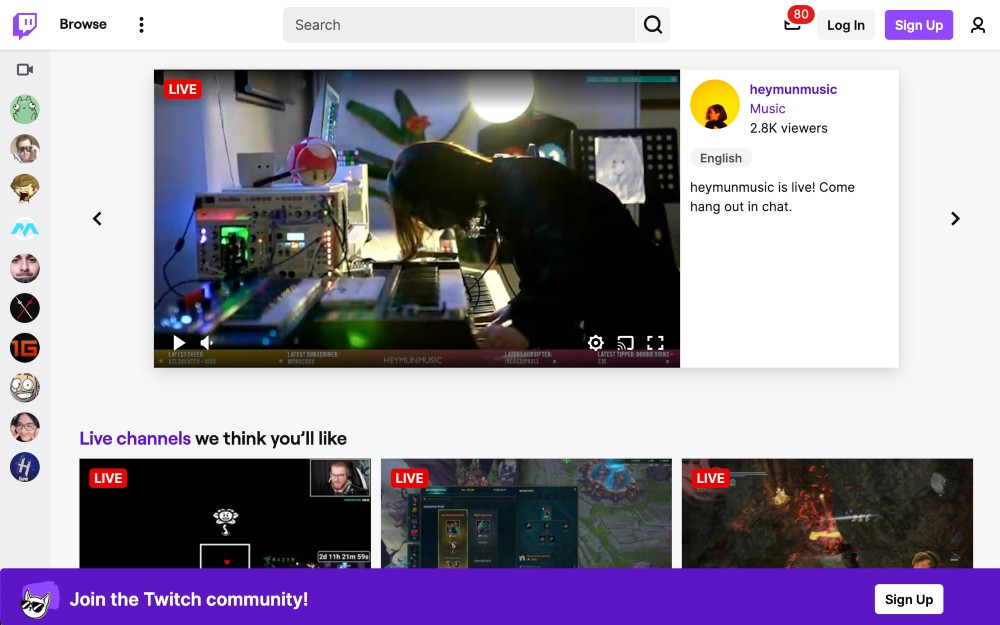Select the English language tag

point(721,157)
